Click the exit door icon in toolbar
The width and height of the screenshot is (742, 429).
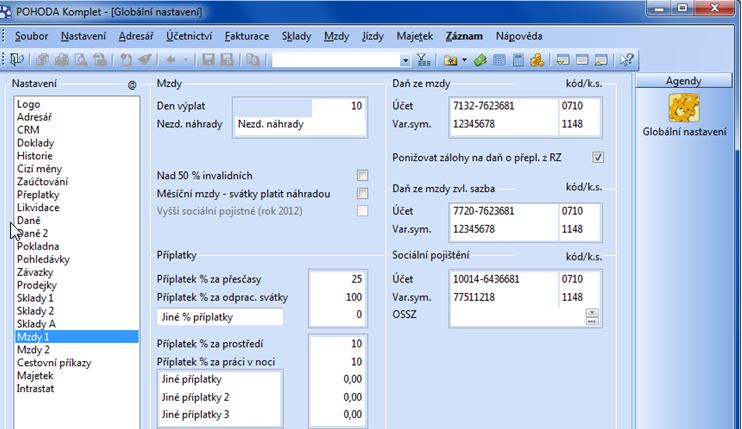tap(17, 60)
